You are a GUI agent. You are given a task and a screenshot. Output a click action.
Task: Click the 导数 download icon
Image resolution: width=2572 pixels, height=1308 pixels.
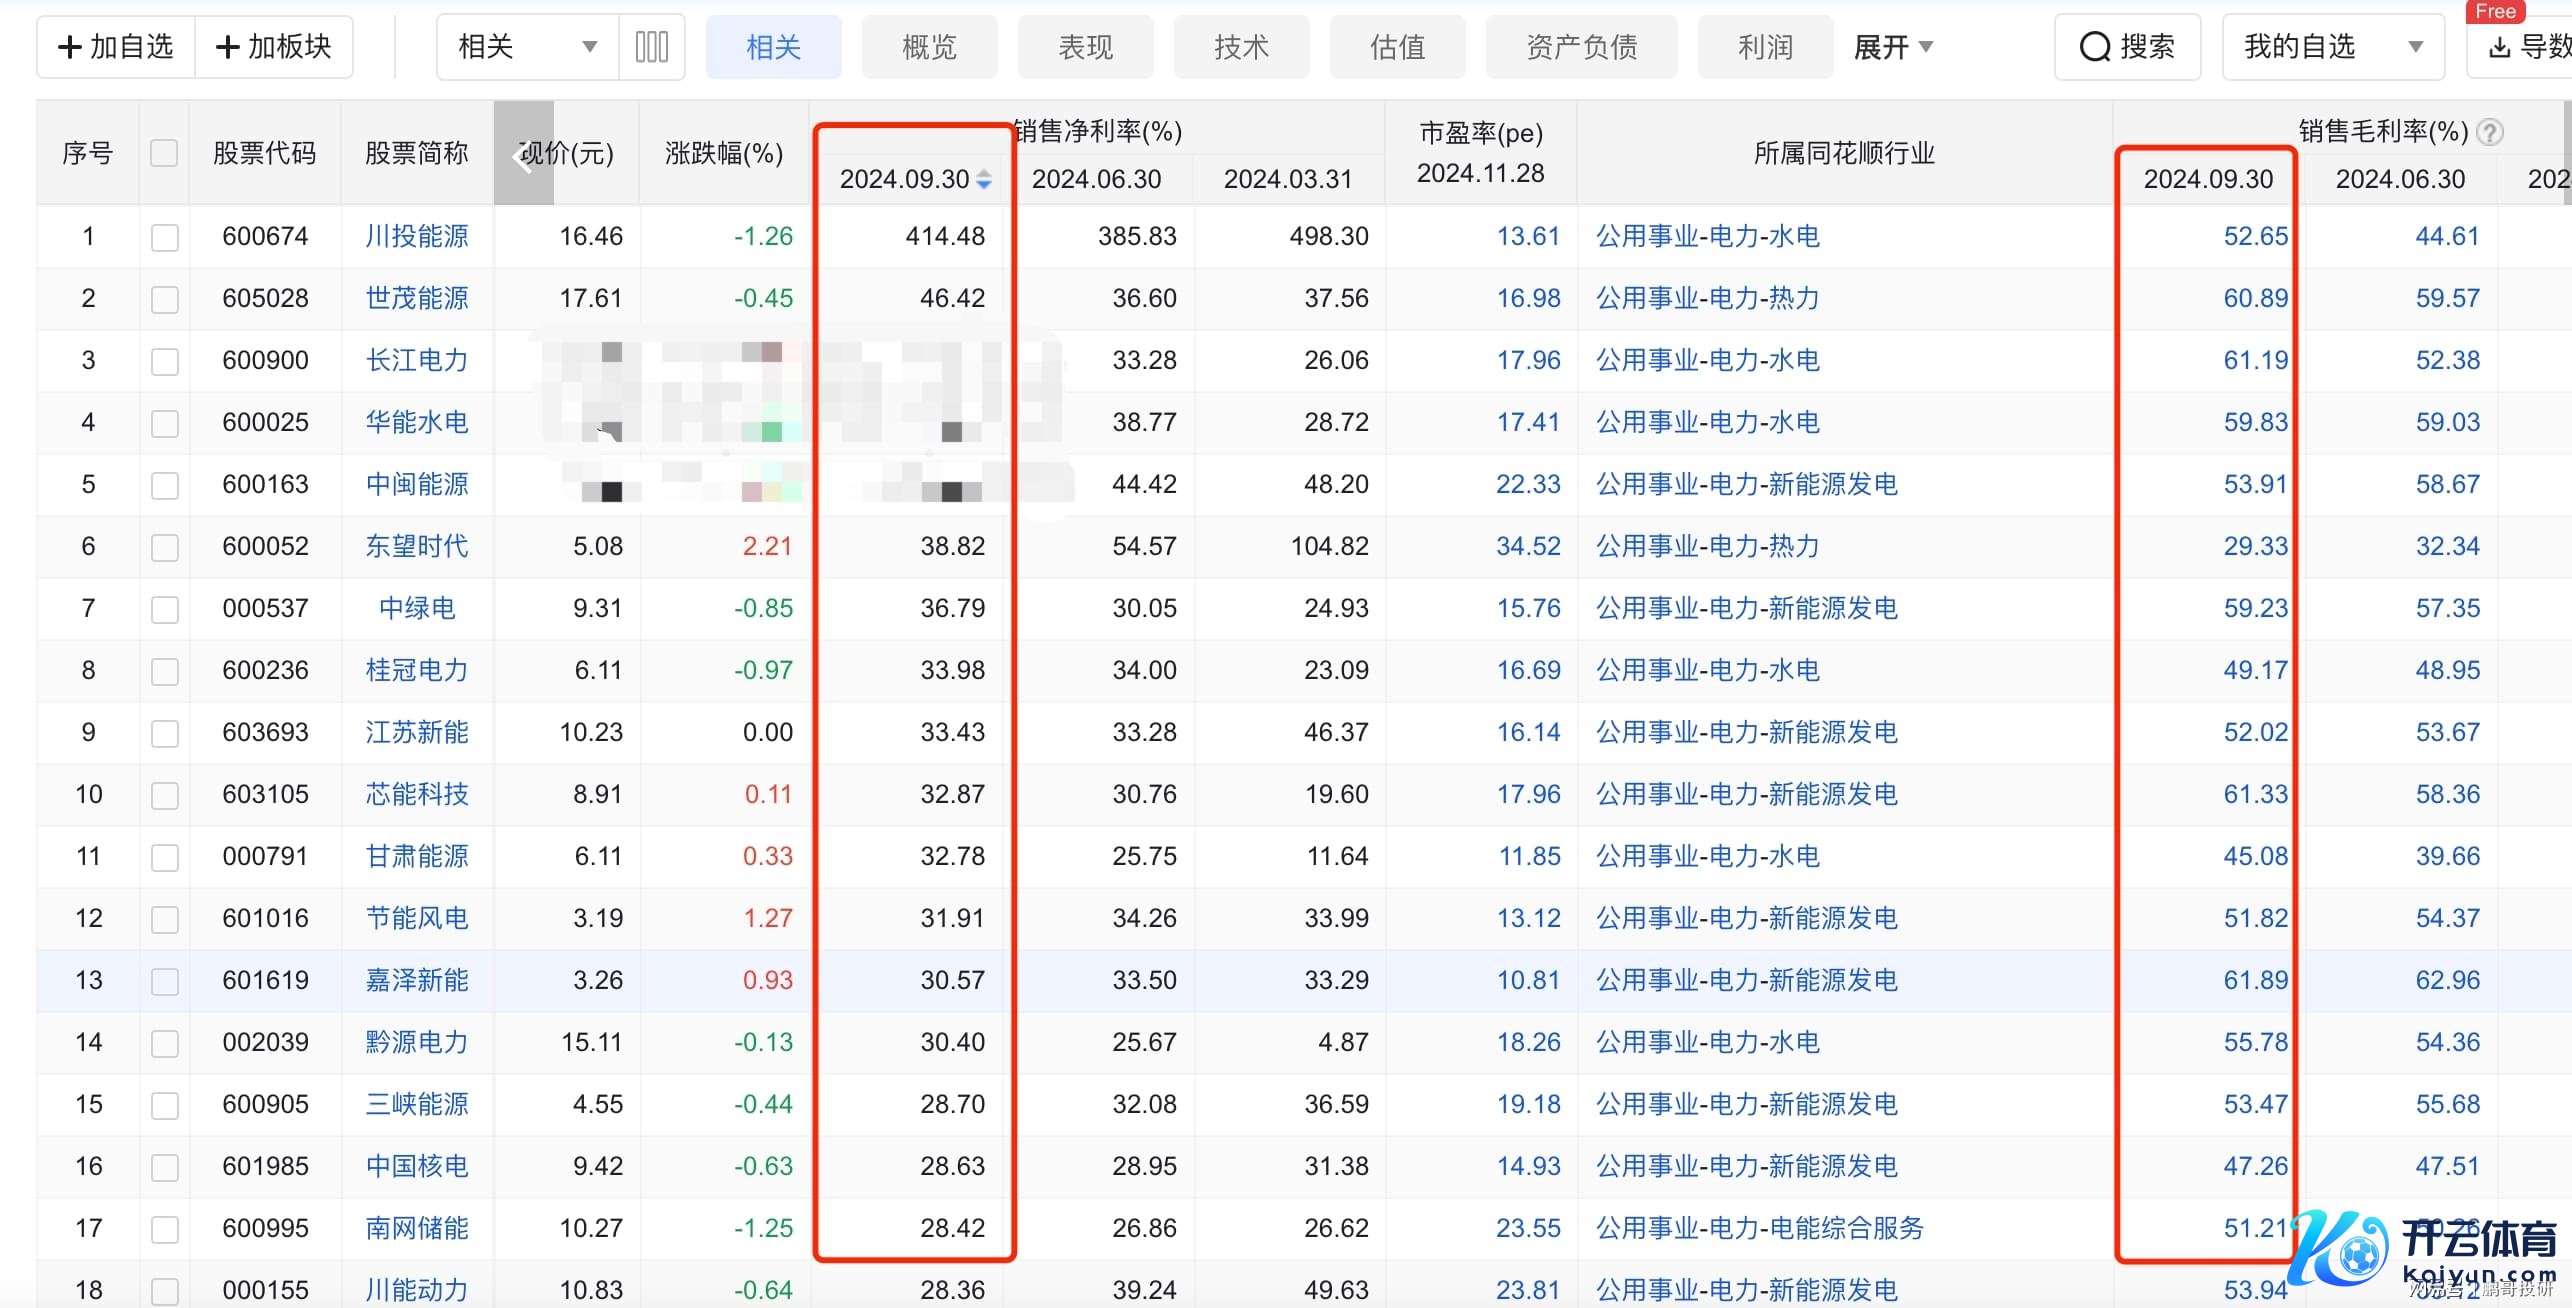click(x=2499, y=47)
